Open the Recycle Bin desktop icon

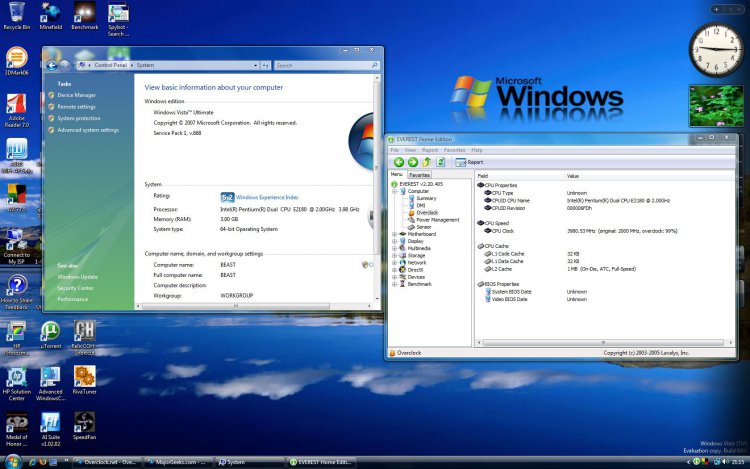tap(16, 16)
